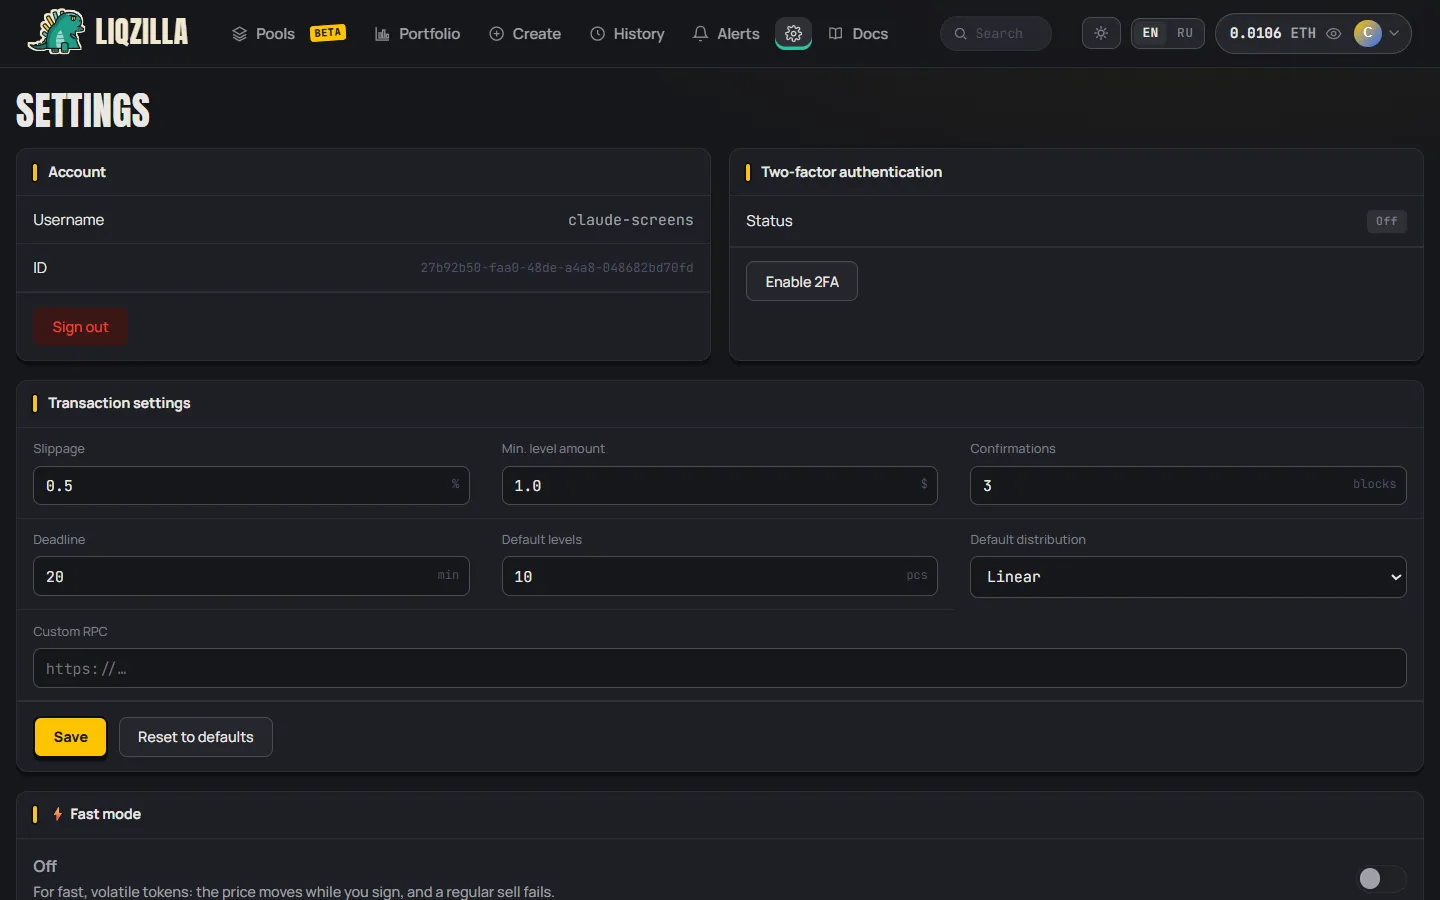The width and height of the screenshot is (1440, 900).
Task: Click the LIQZILLA dinosaur logo
Action: coord(107,32)
